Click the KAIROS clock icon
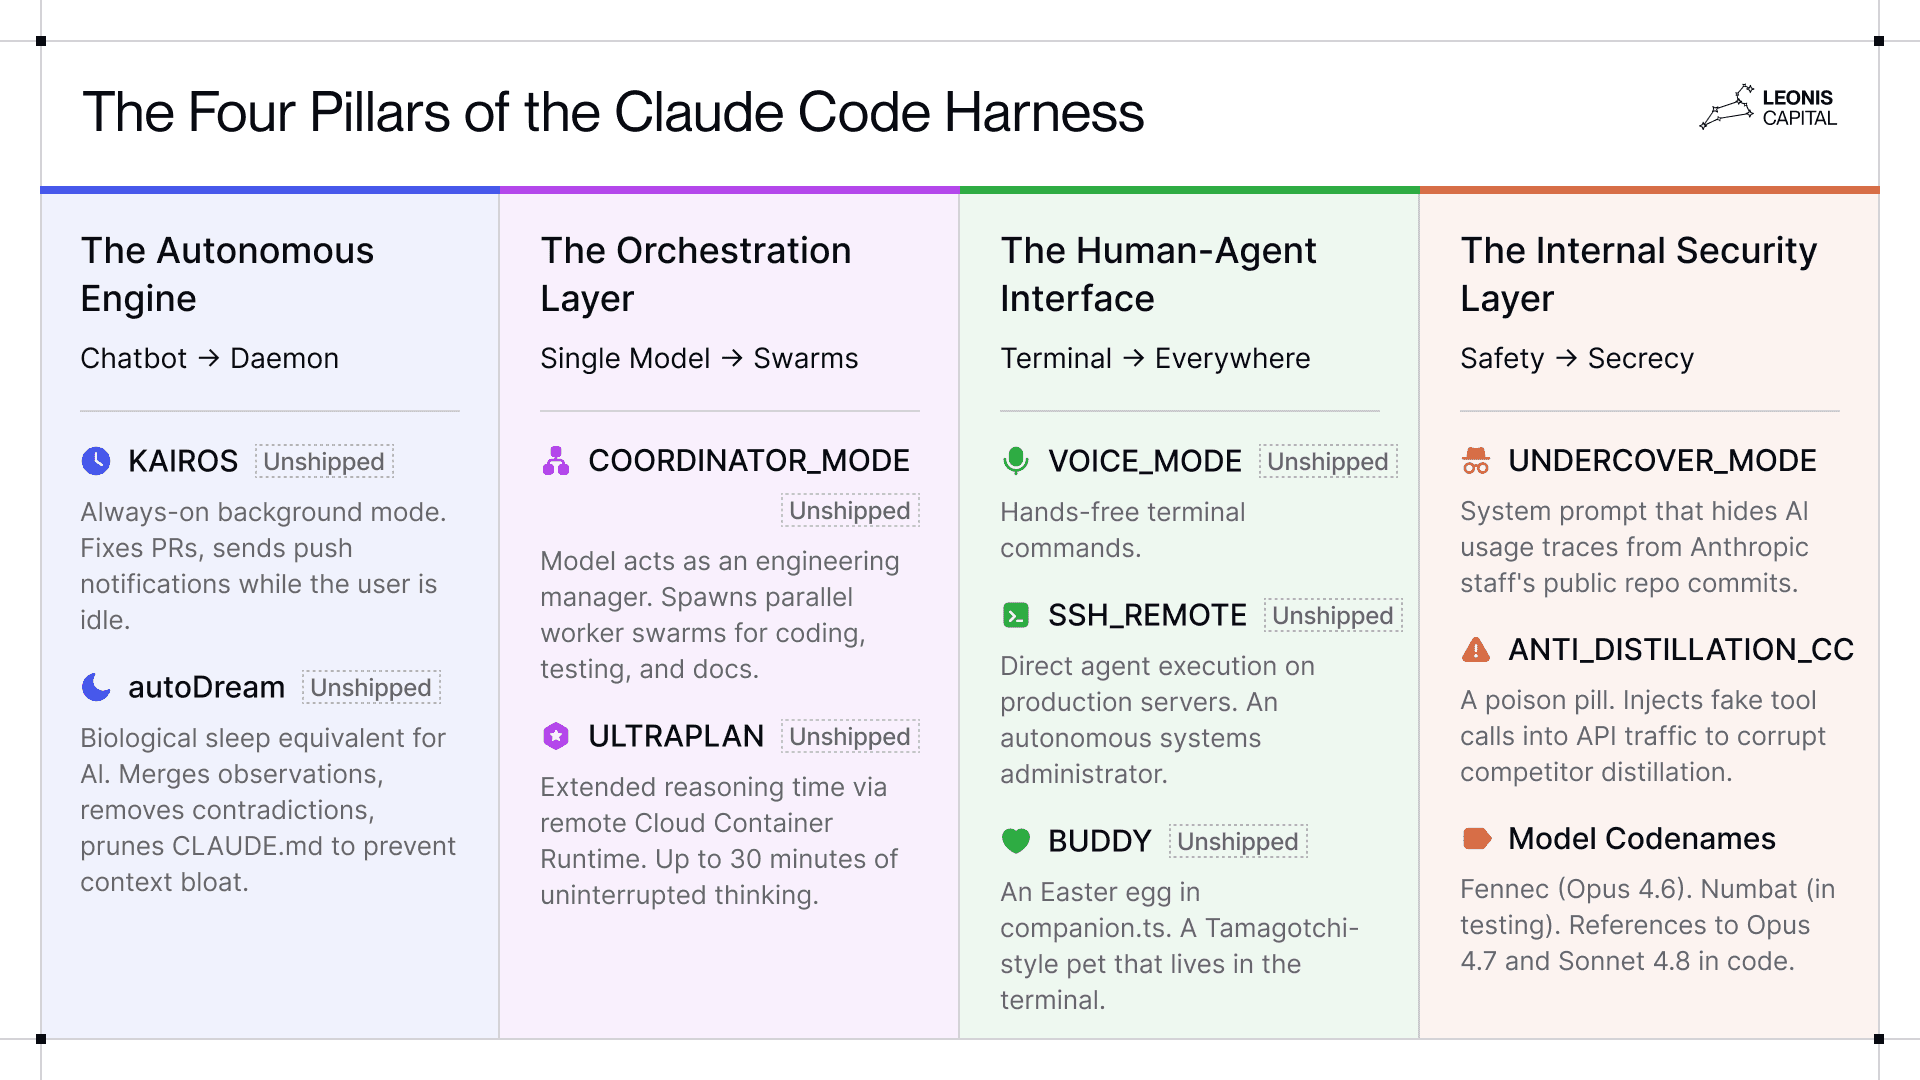Screen dimensions: 1920x1080 96,461
